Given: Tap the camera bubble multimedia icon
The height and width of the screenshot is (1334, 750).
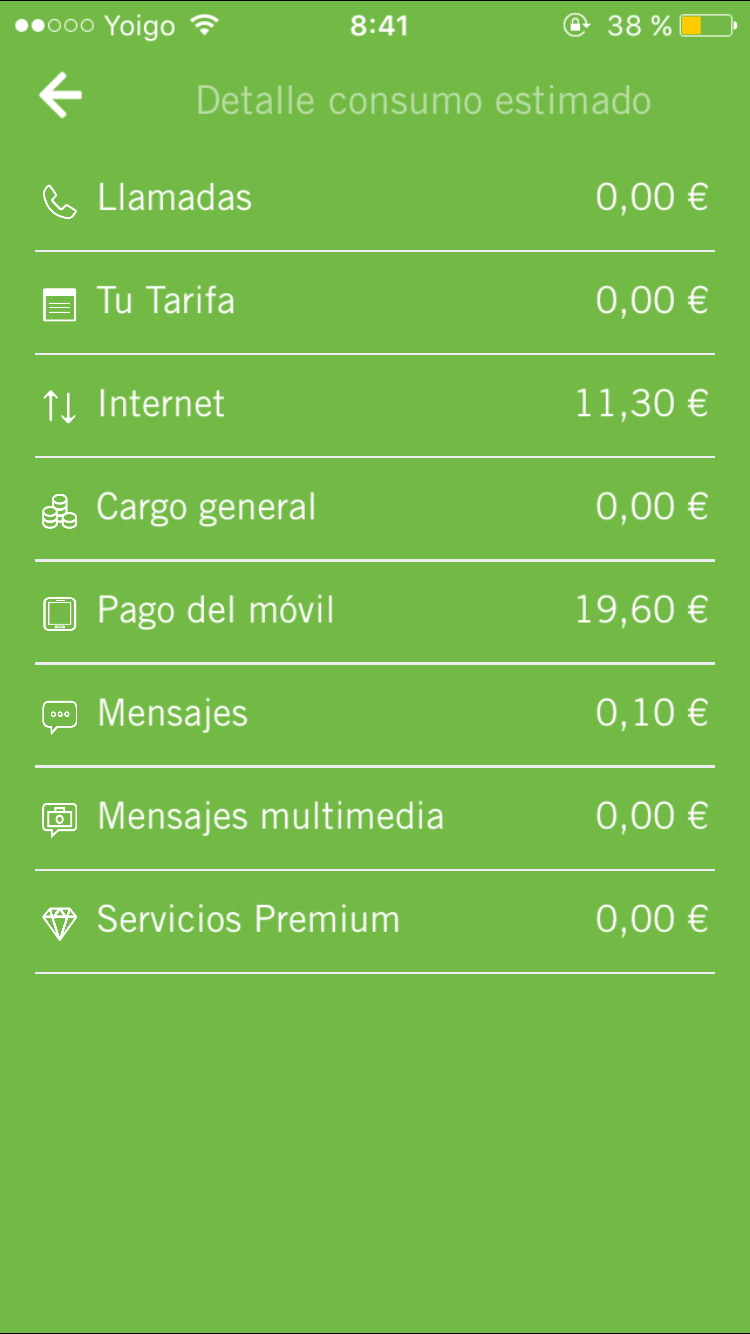Looking at the screenshot, I should pyautogui.click(x=59, y=819).
